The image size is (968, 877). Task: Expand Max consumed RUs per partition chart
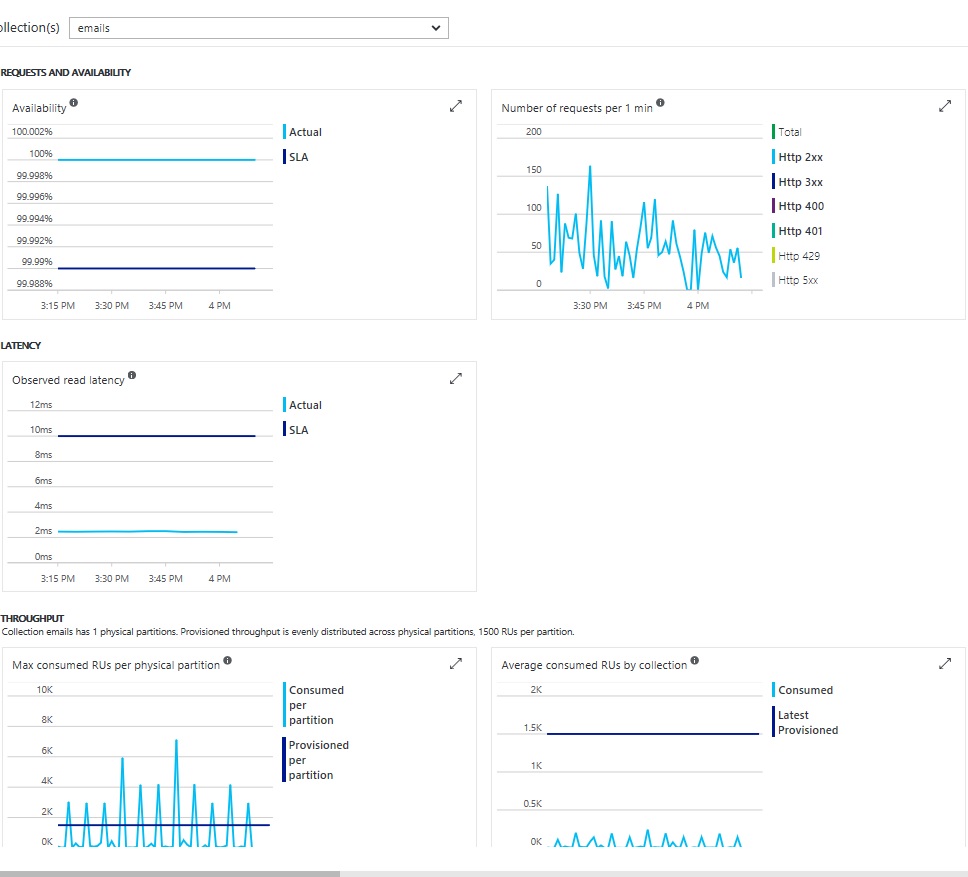(x=456, y=663)
